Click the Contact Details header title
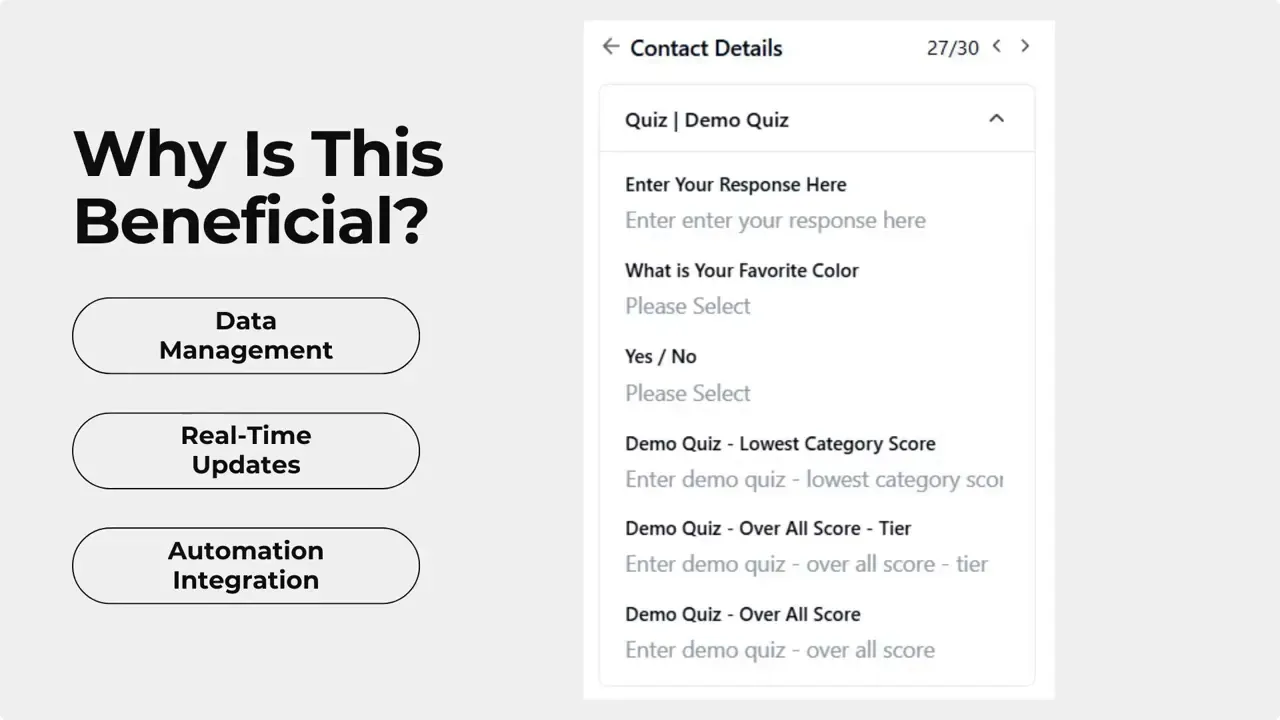Viewport: 1280px width, 720px height. pos(706,48)
